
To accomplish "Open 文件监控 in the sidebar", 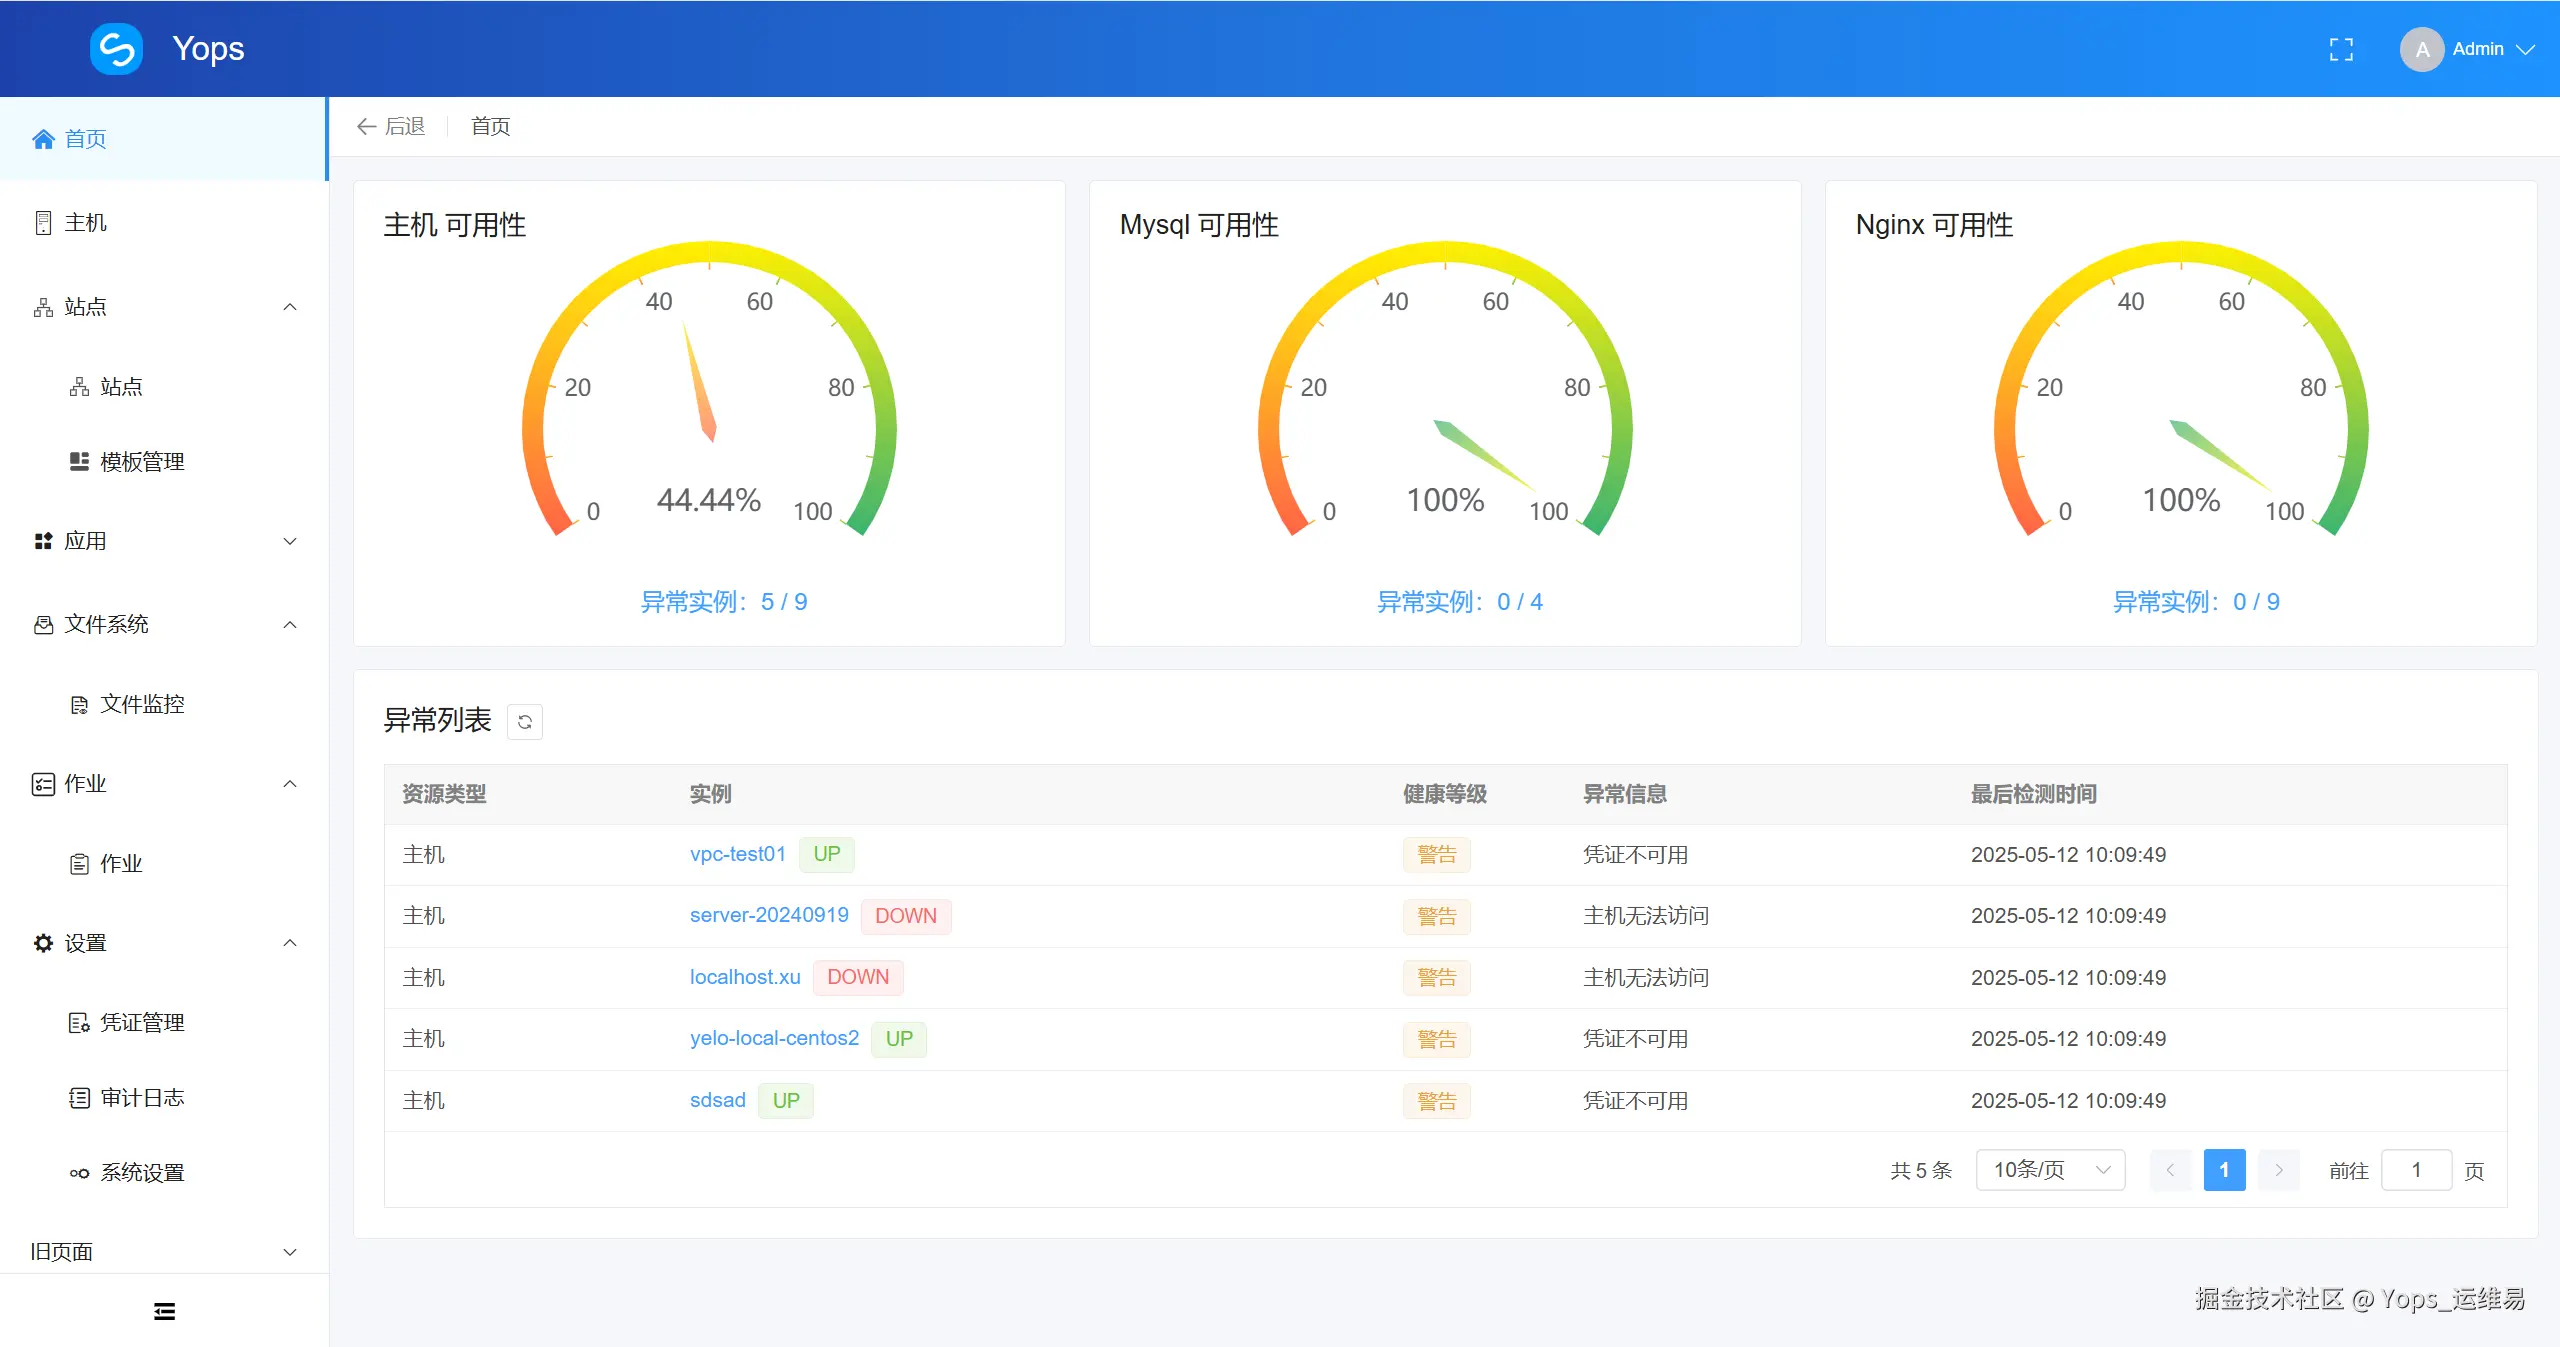I will [142, 704].
